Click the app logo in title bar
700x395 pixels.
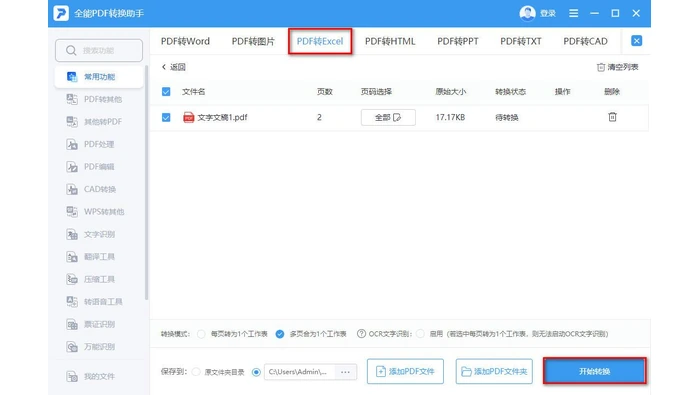(61, 13)
